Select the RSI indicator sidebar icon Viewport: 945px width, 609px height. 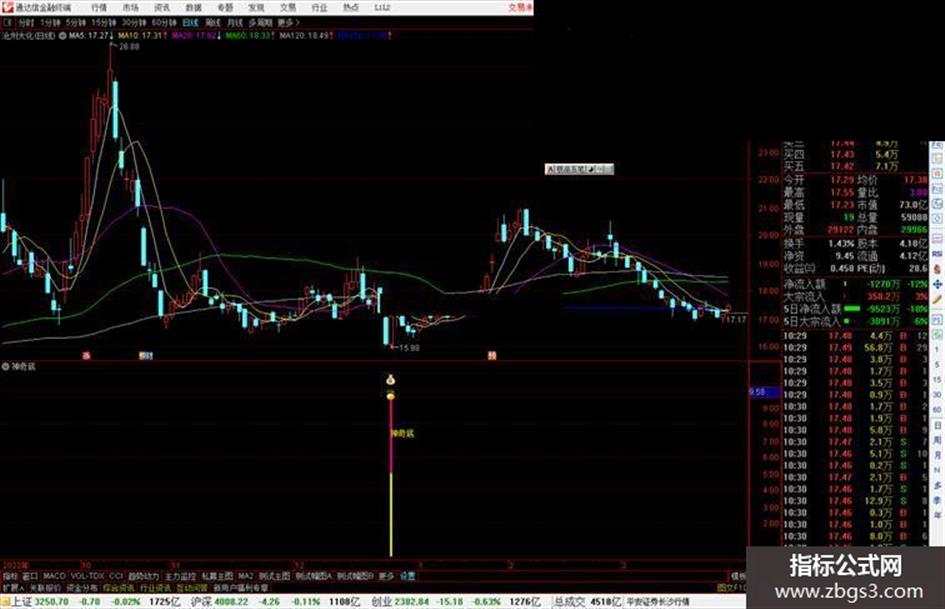(x=937, y=254)
